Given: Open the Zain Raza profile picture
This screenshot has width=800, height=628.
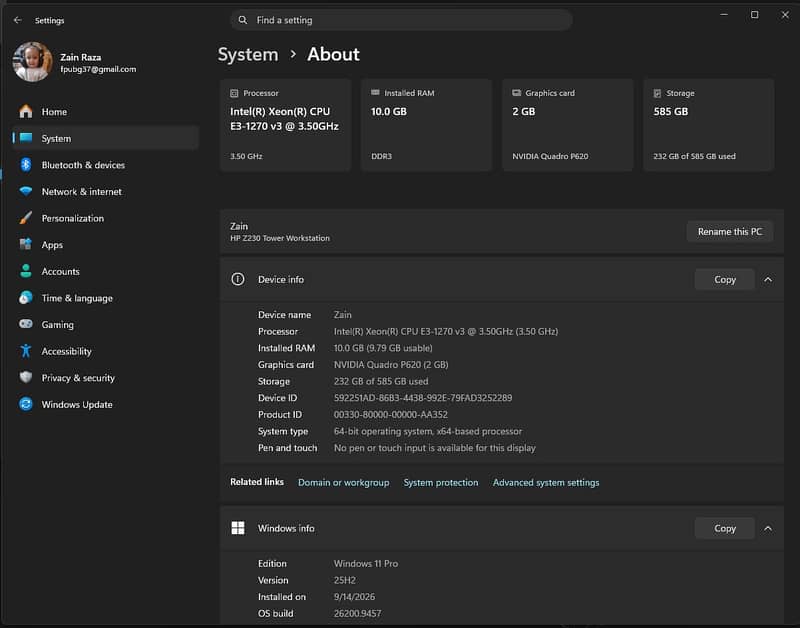Looking at the screenshot, I should coord(32,62).
